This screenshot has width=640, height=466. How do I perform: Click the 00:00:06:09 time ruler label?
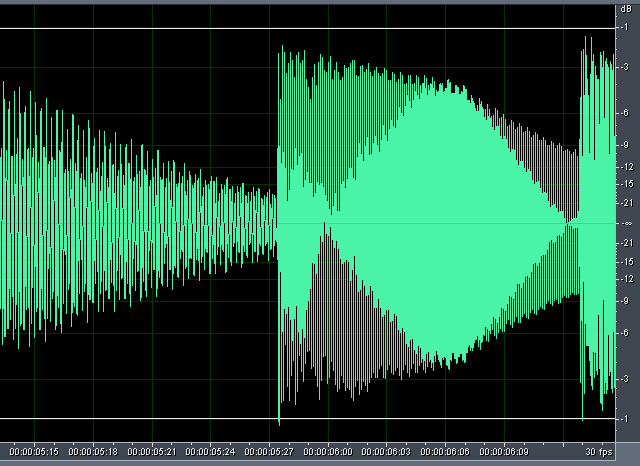(504, 452)
